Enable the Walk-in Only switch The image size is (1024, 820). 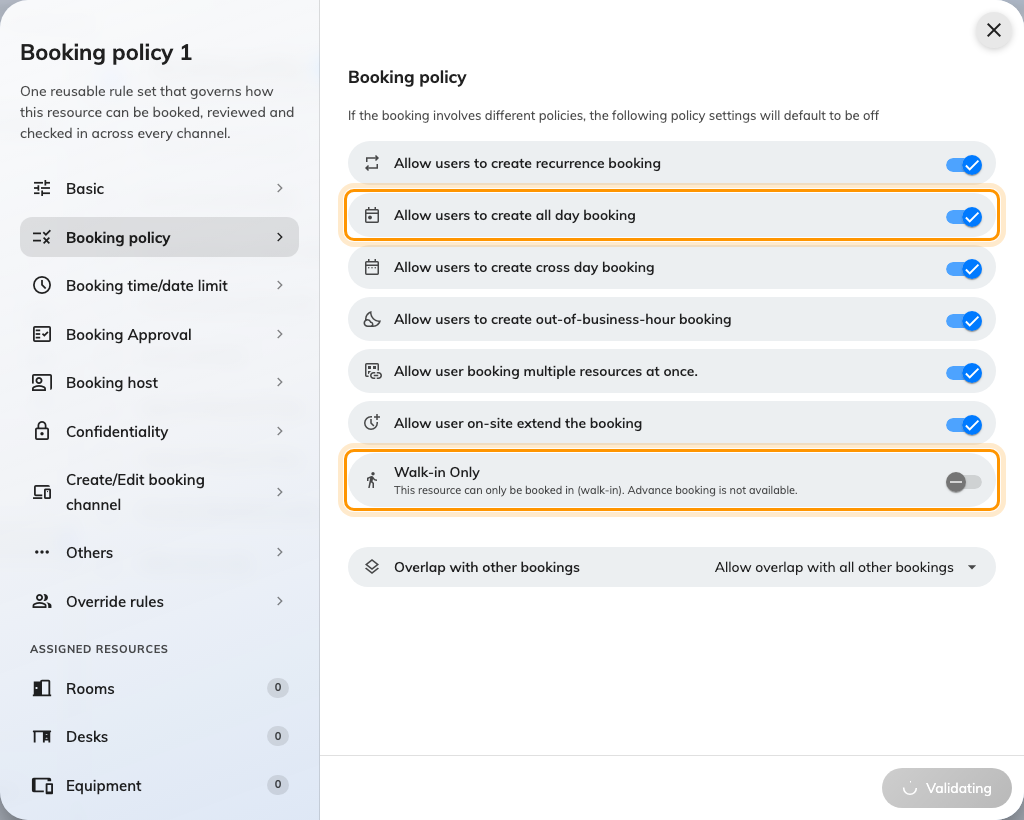coord(964,482)
